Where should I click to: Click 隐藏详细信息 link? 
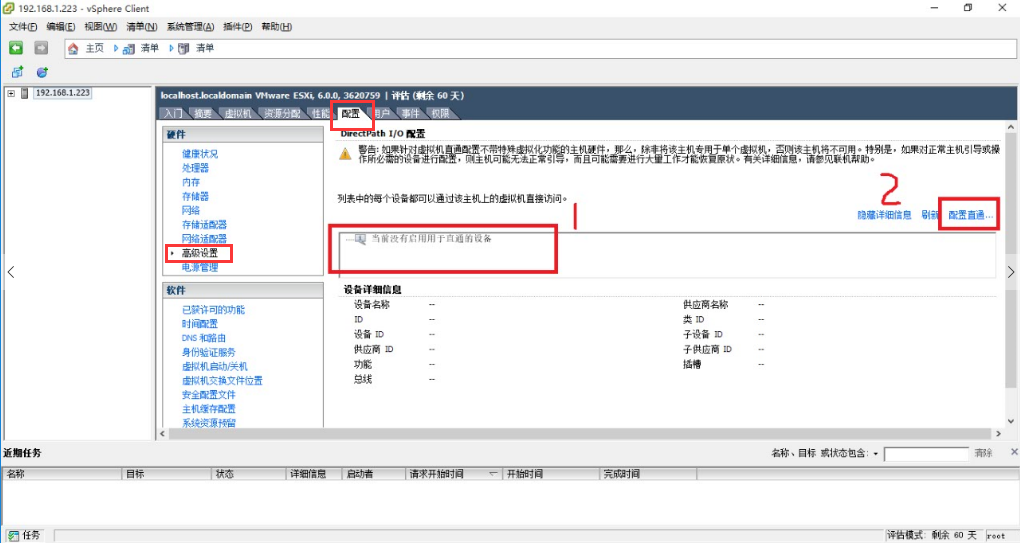884,215
